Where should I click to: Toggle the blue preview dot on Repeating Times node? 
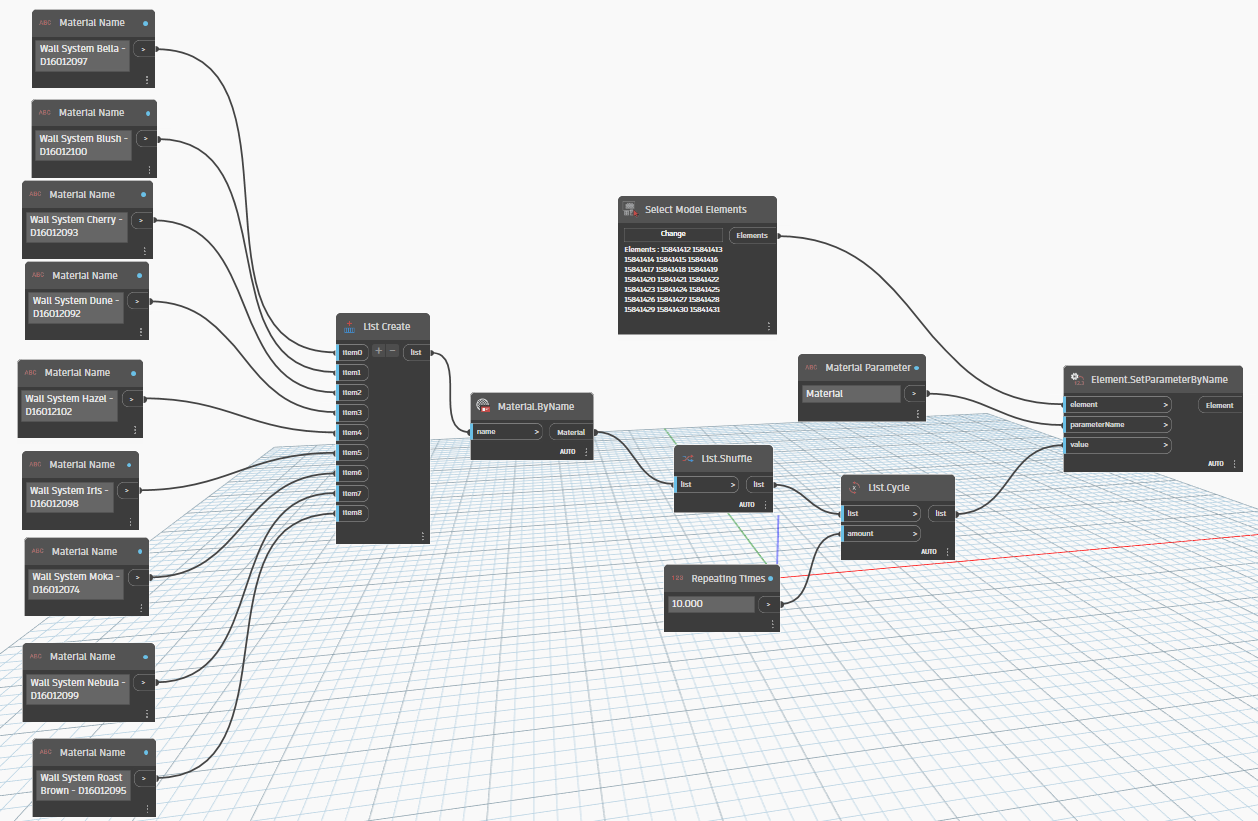tap(771, 578)
